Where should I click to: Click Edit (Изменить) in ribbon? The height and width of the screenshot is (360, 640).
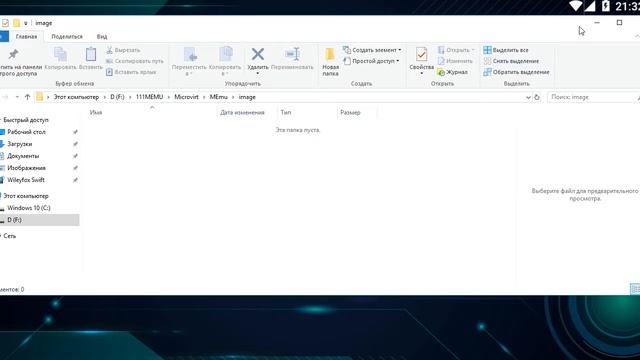pos(455,61)
